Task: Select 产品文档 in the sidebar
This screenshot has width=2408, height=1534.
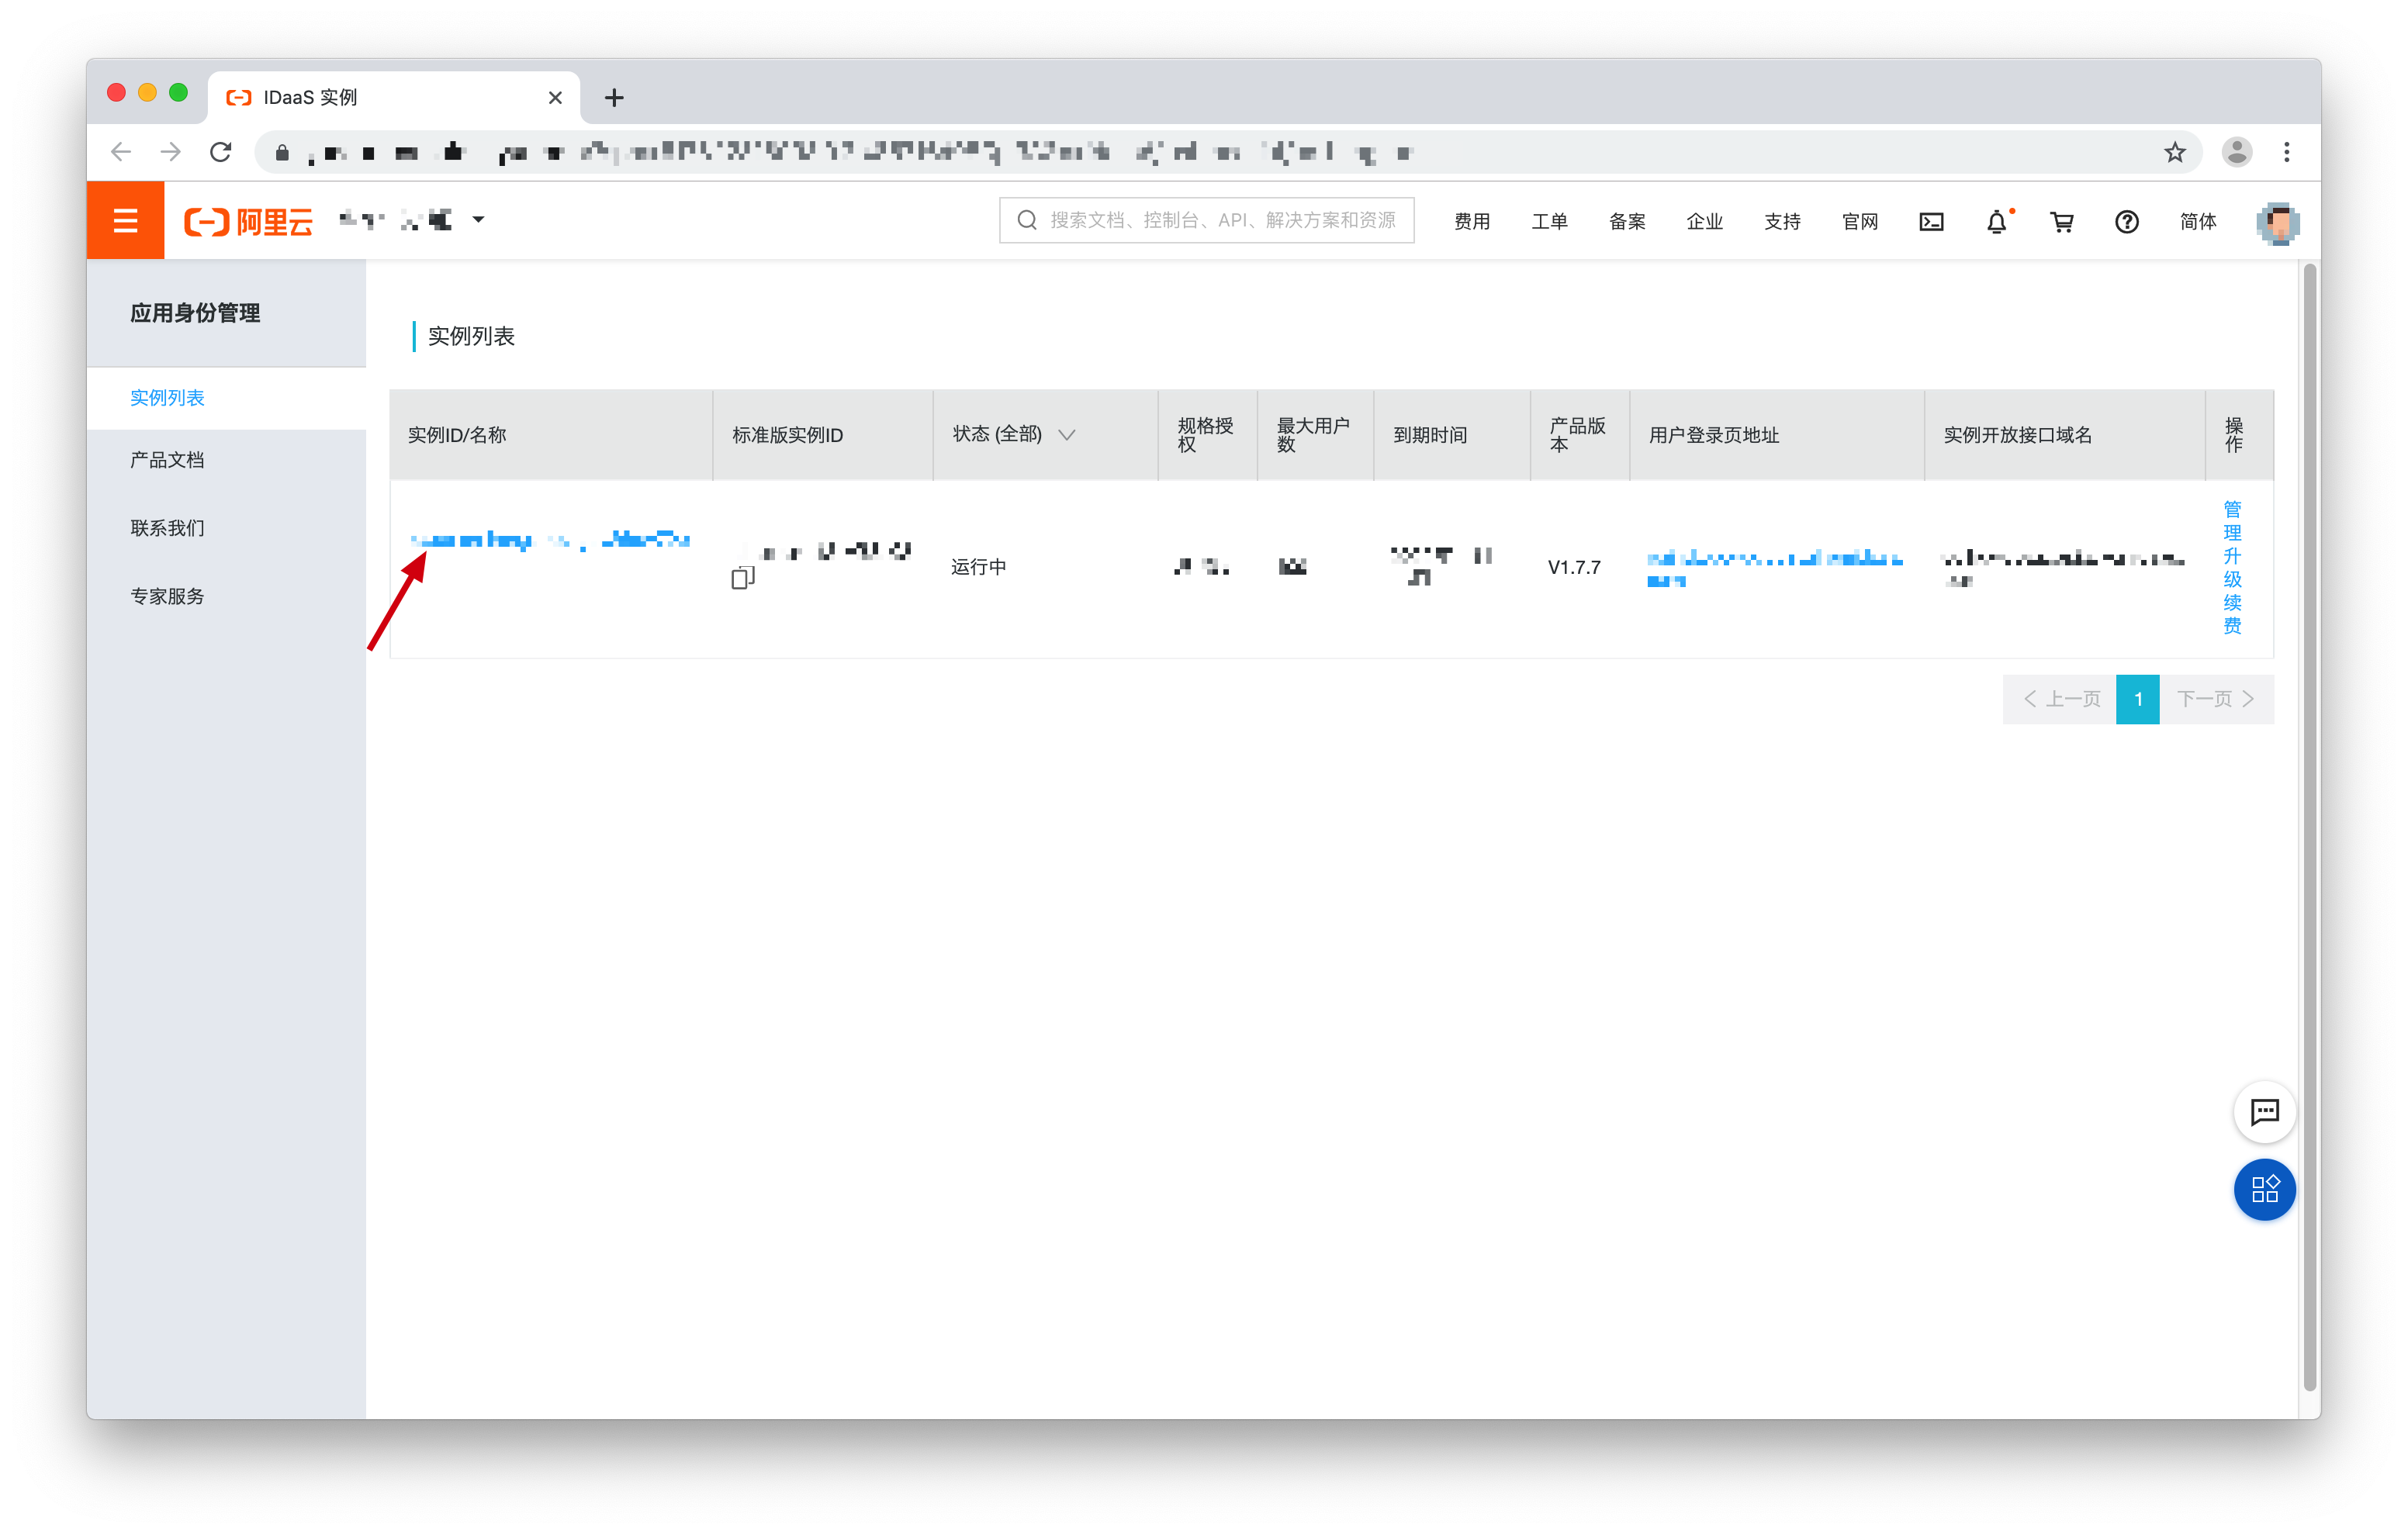Action: point(167,459)
